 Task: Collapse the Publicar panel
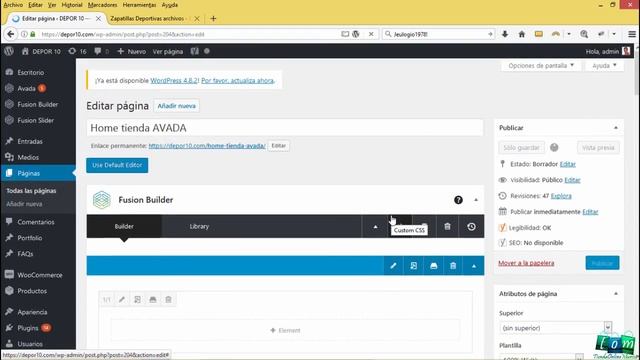[x=616, y=128]
